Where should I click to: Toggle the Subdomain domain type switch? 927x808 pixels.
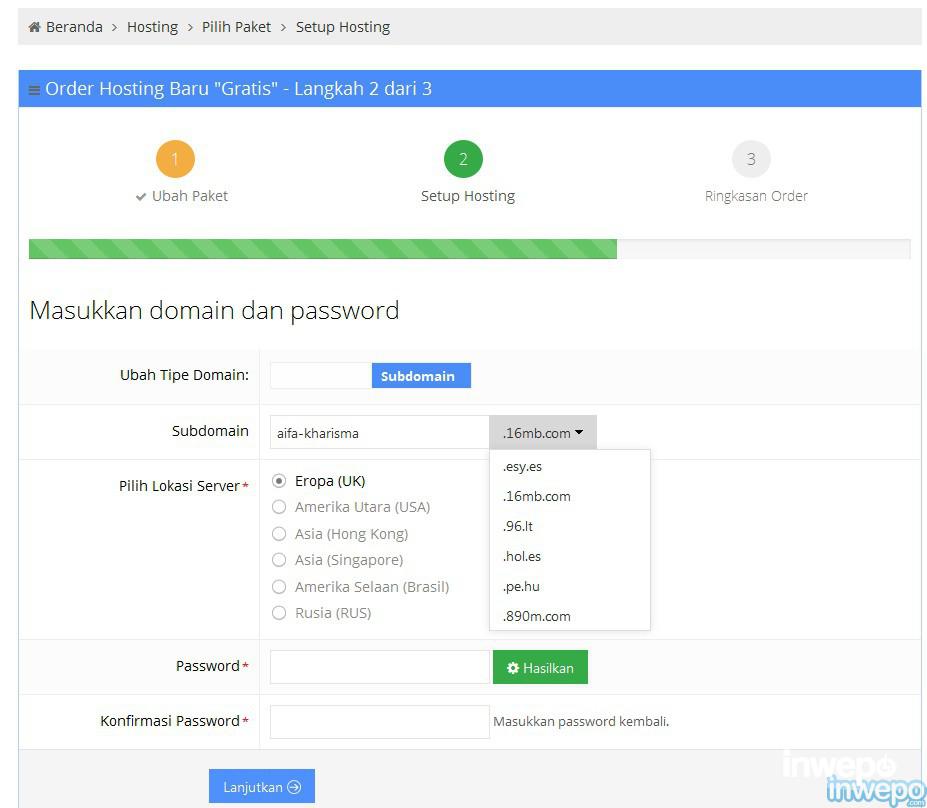(421, 376)
